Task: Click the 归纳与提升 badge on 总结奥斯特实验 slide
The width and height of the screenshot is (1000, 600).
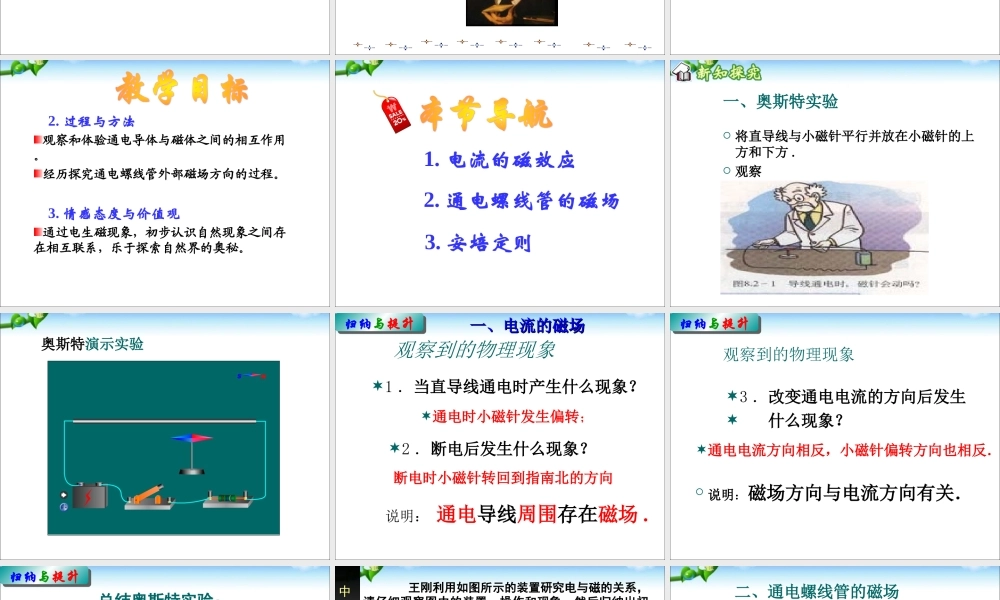Action: (43, 575)
